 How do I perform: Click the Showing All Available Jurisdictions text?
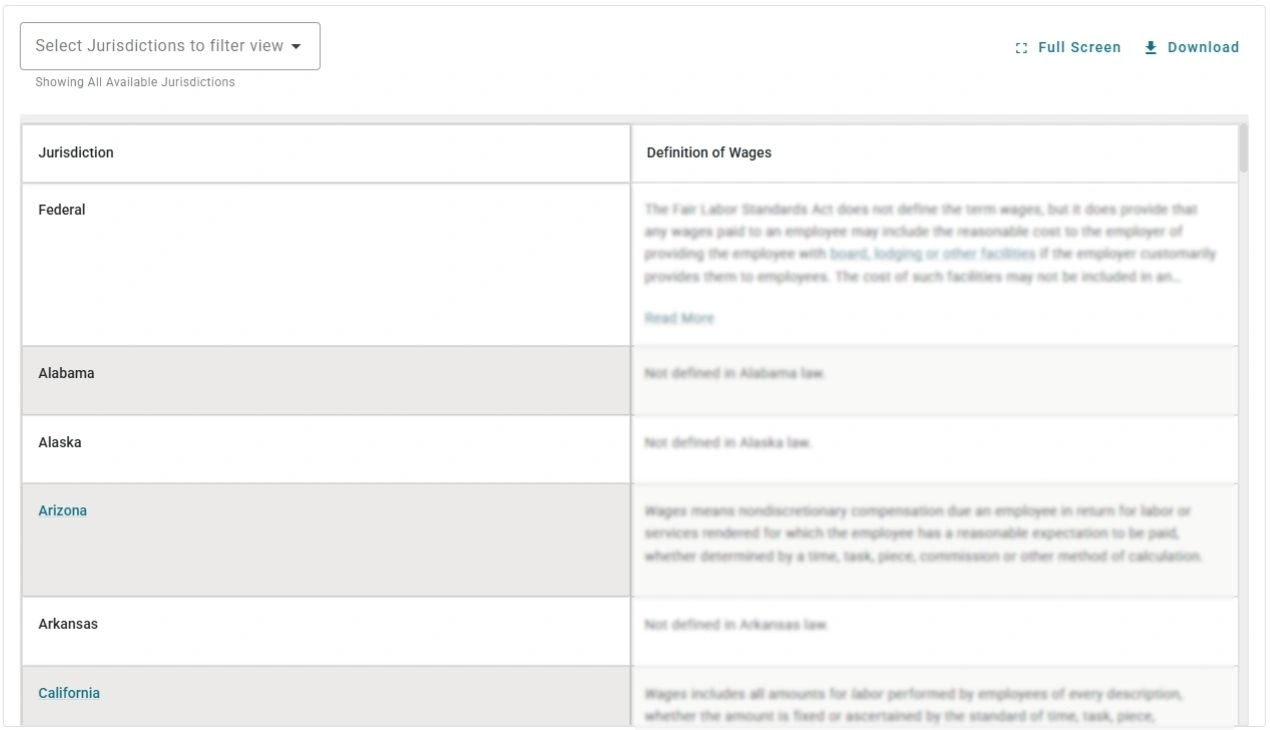pyautogui.click(x=132, y=82)
